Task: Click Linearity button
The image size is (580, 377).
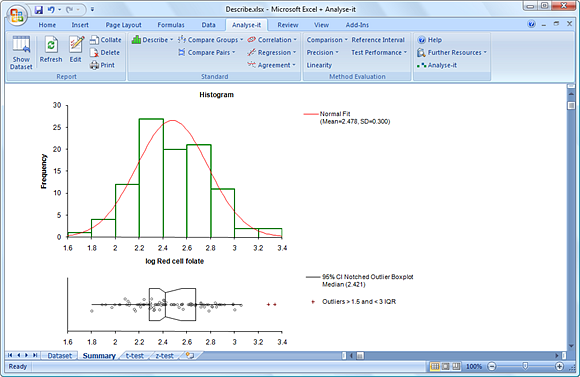Action: click(x=319, y=65)
